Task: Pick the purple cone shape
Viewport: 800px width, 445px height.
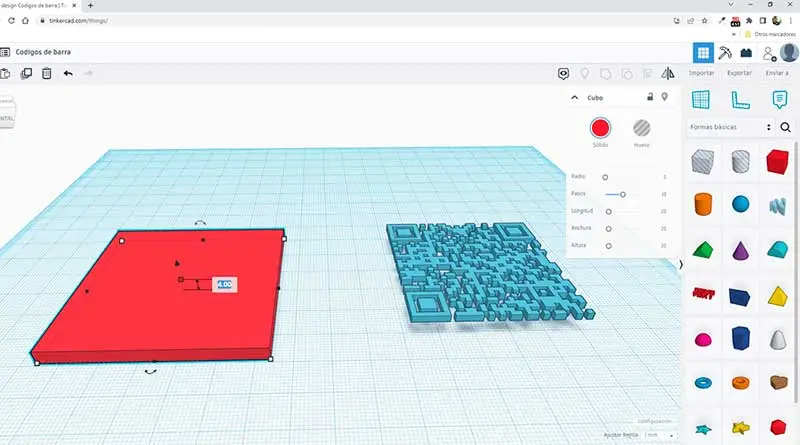Action: click(740, 251)
